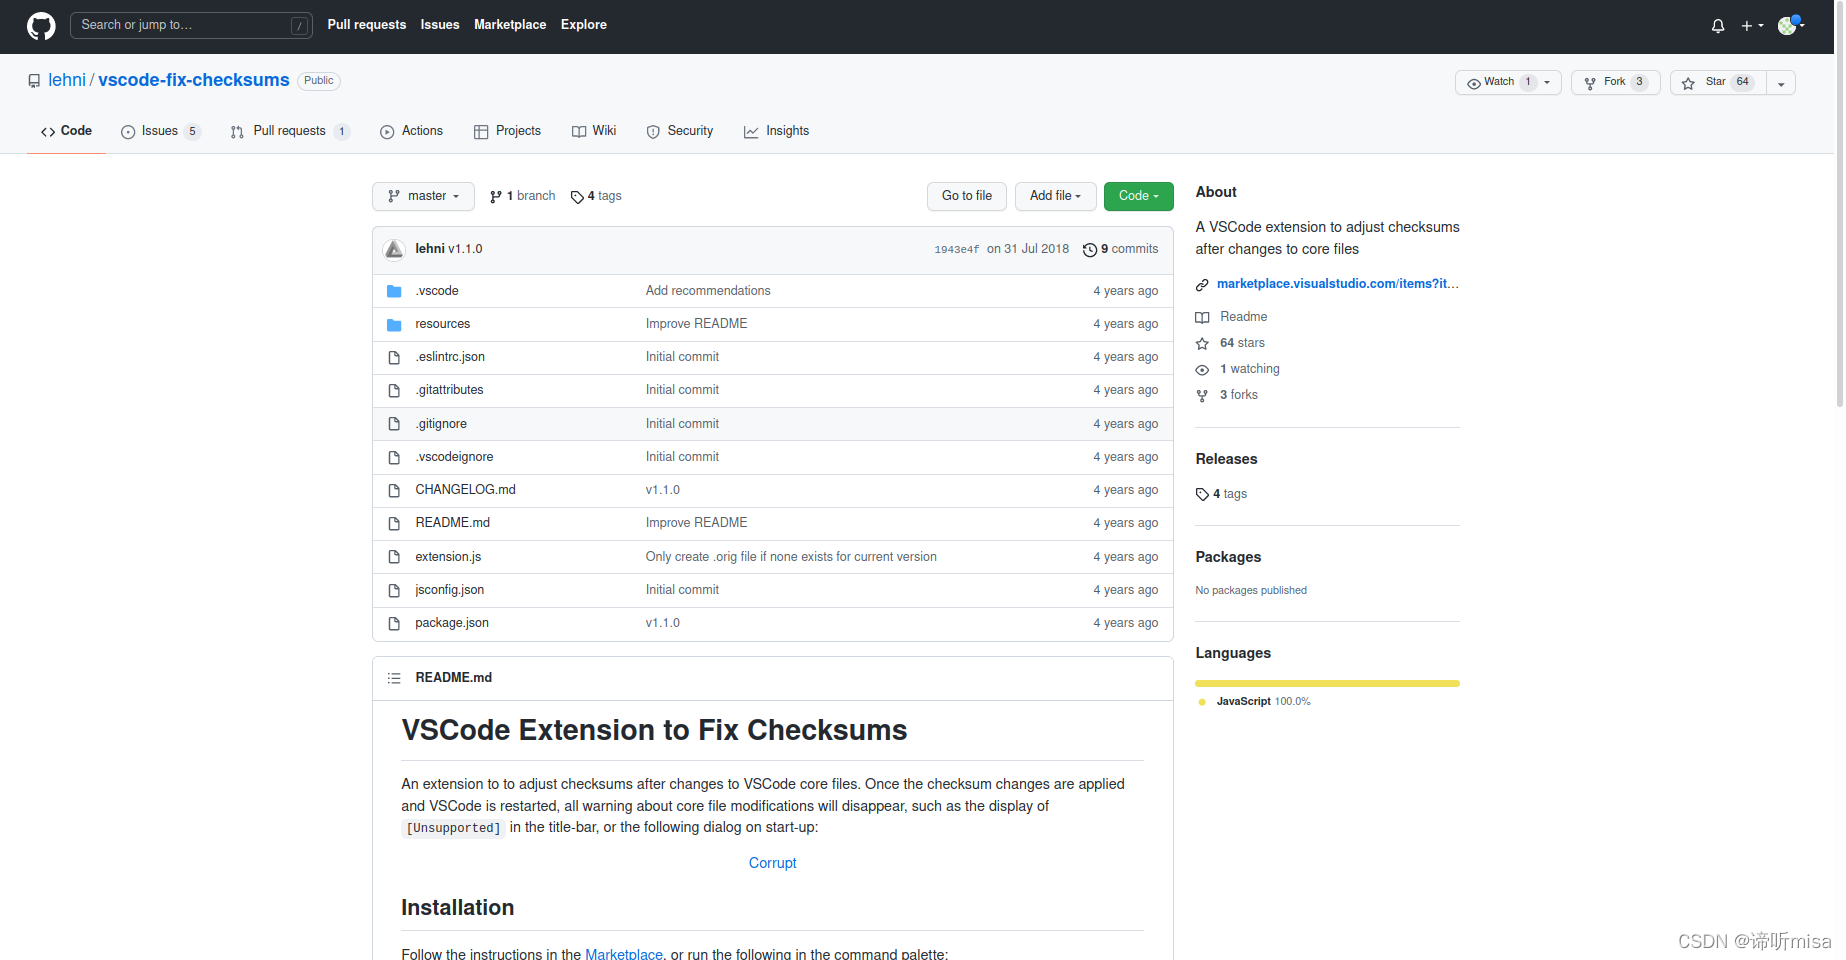Expand the star lists dropdown arrow
Screen dimensions: 1846x960
pos(1781,83)
